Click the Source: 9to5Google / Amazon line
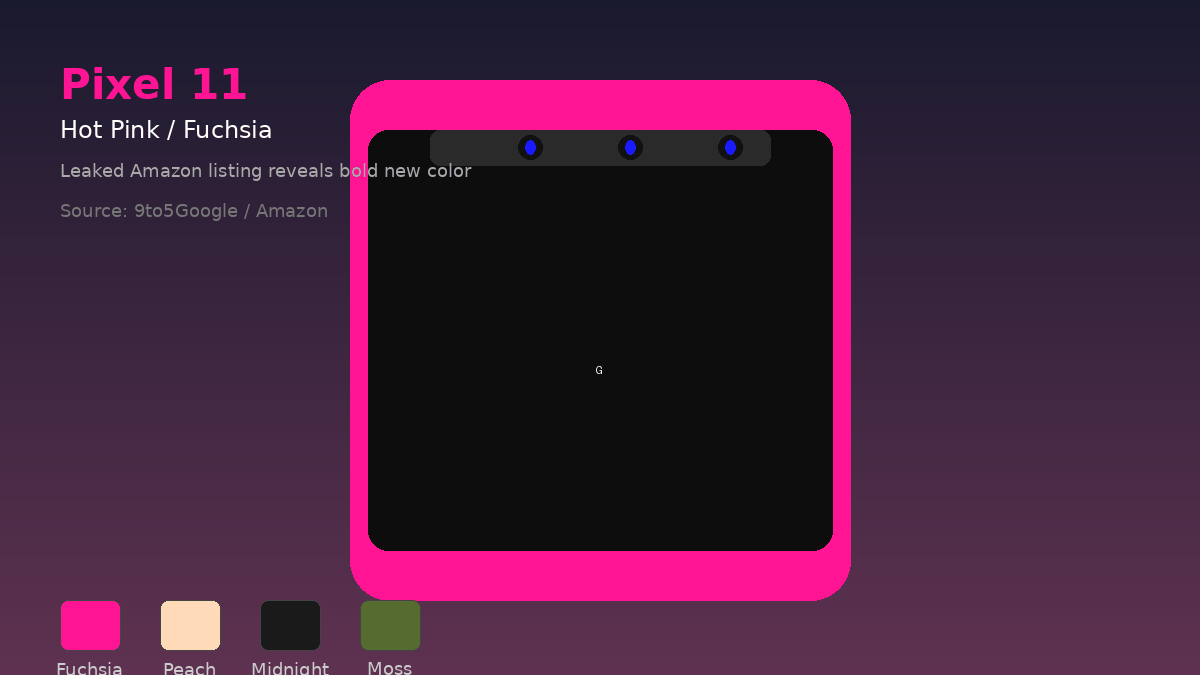The image size is (1200, 675). tap(194, 211)
